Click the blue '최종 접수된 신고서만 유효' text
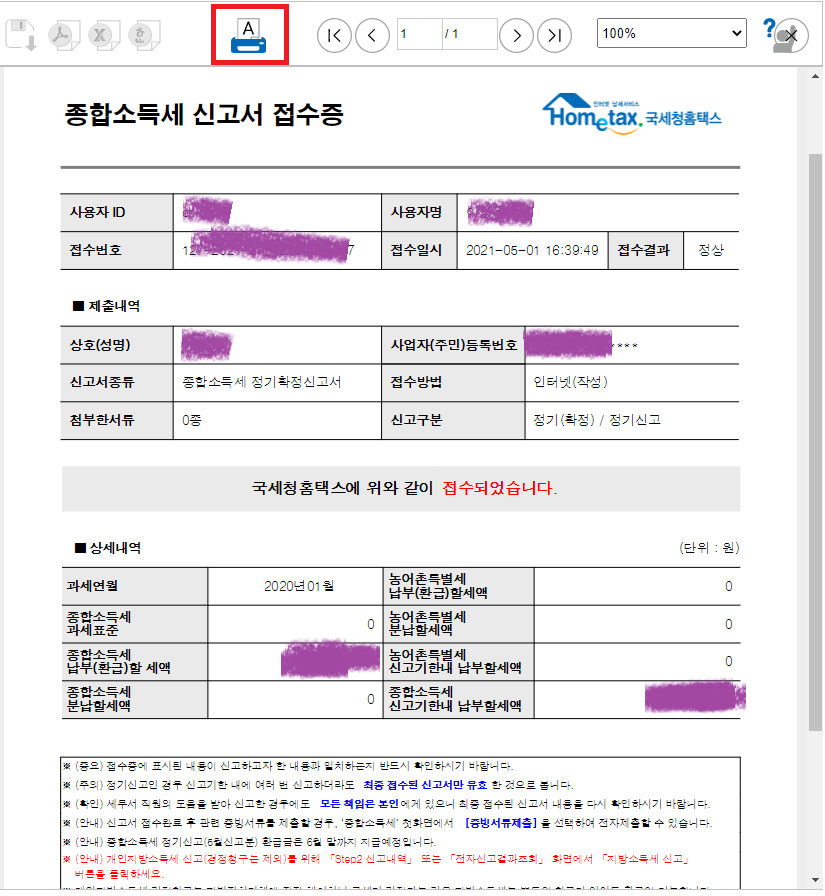This screenshot has height=896, width=825. click(425, 786)
